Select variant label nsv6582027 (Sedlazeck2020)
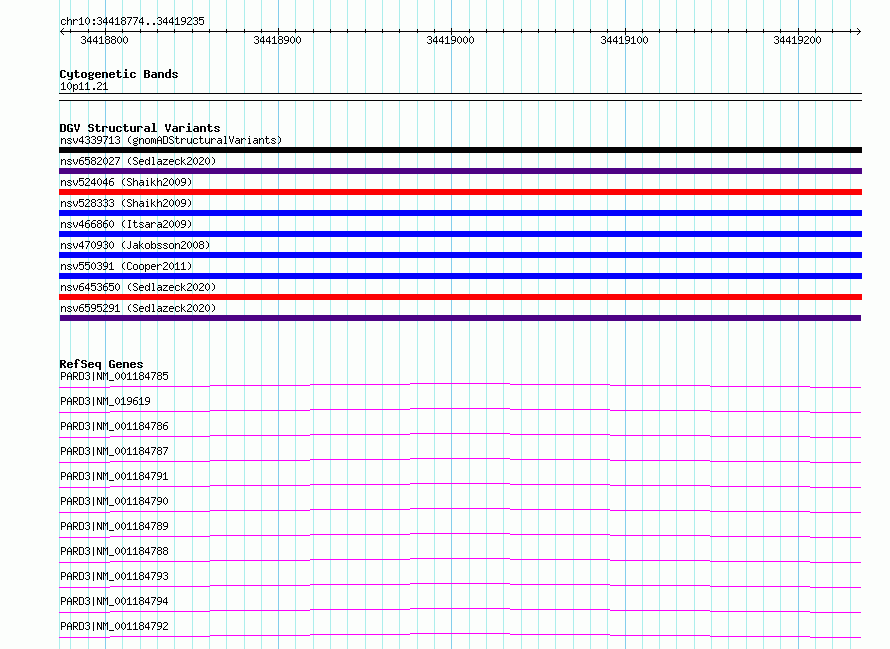Image resolution: width=890 pixels, height=649 pixels. 138,161
